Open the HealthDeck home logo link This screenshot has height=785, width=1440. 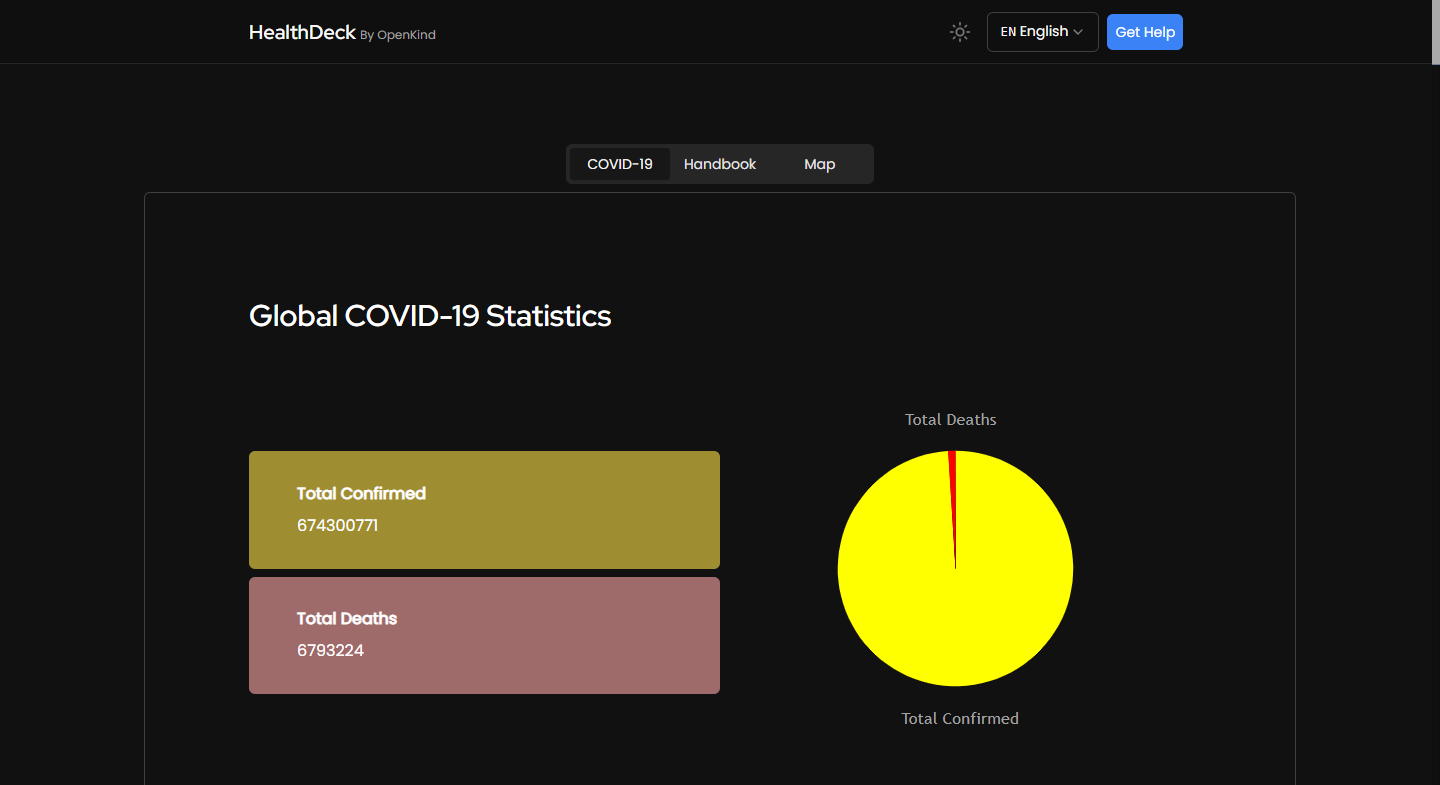[302, 32]
